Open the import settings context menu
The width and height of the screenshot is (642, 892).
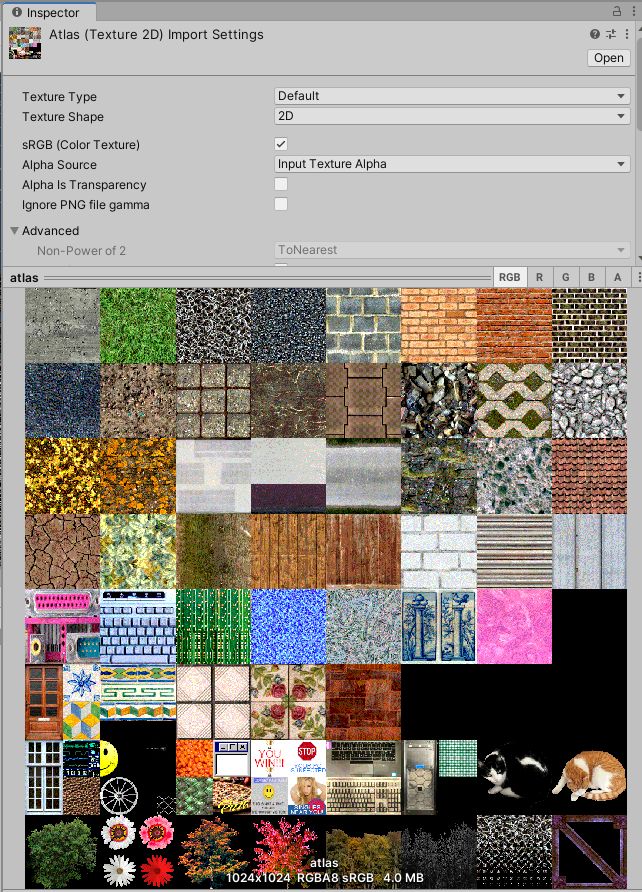(627, 34)
